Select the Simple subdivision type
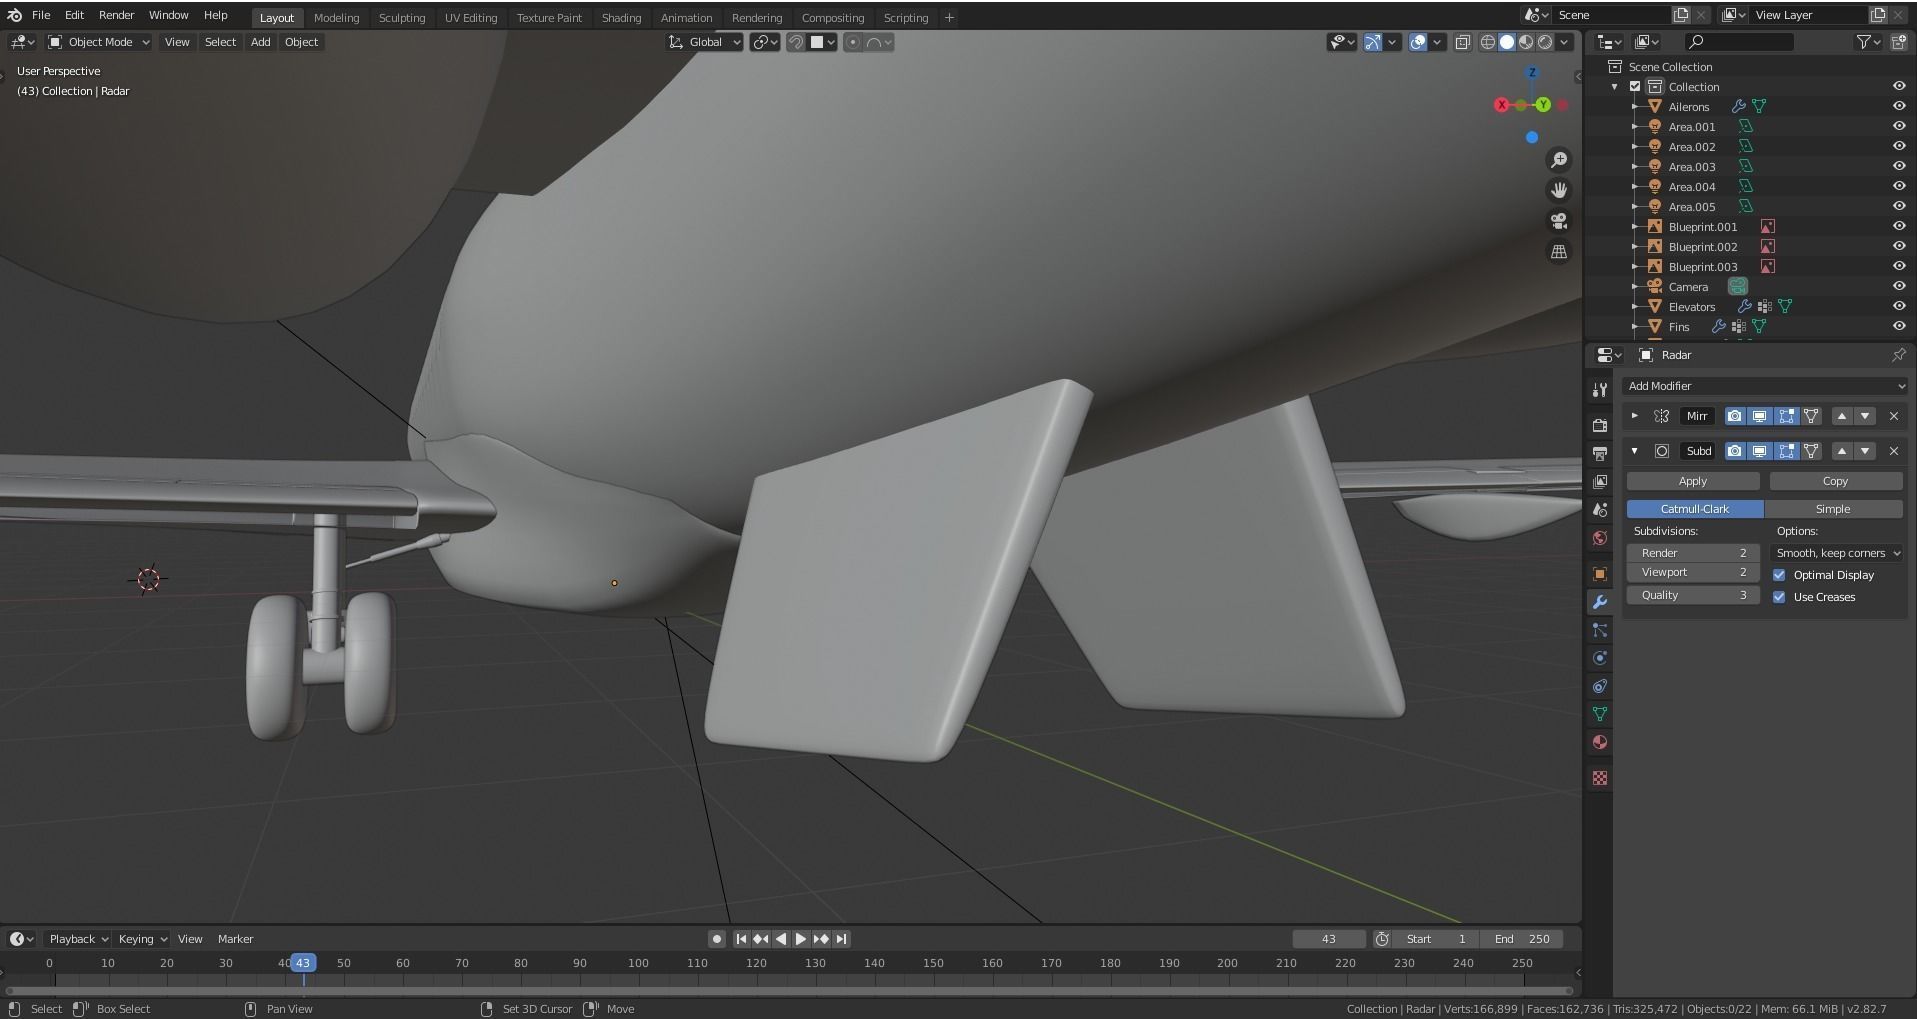 [1833, 509]
